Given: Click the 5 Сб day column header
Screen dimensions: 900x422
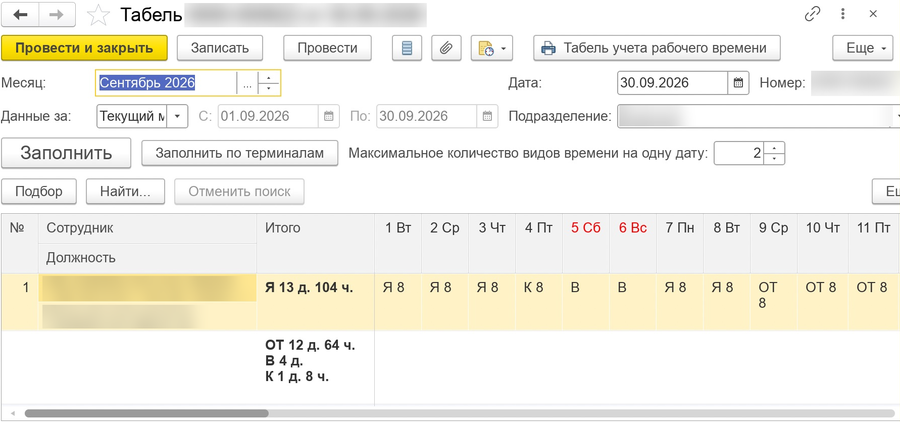Looking at the screenshot, I should [585, 243].
